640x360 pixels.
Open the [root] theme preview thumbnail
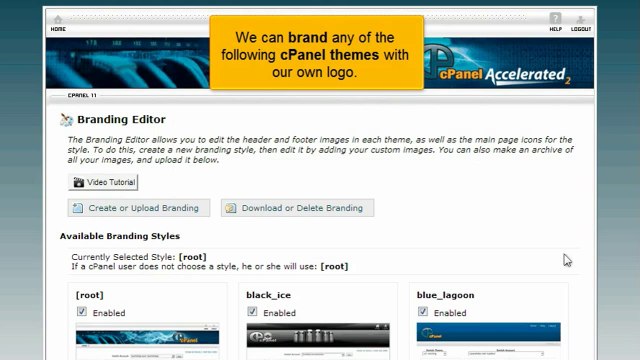tap(147, 341)
